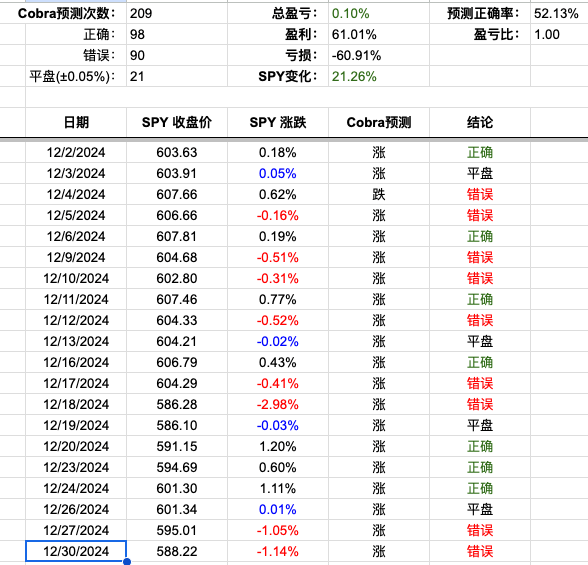This screenshot has height=565, width=588.
Task: Click the SPY变化 value 21.26%
Action: (x=354, y=76)
